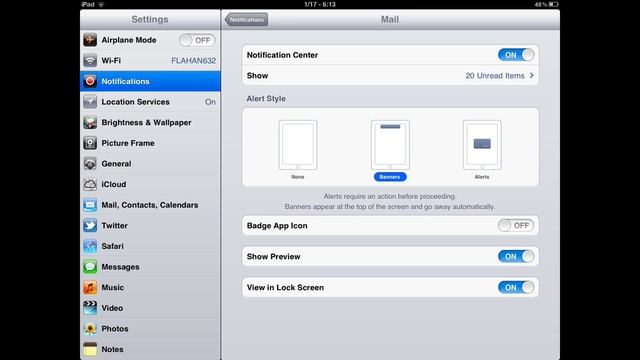Enable Badge App Icon switch
This screenshot has width=640, height=360.
[x=516, y=225]
